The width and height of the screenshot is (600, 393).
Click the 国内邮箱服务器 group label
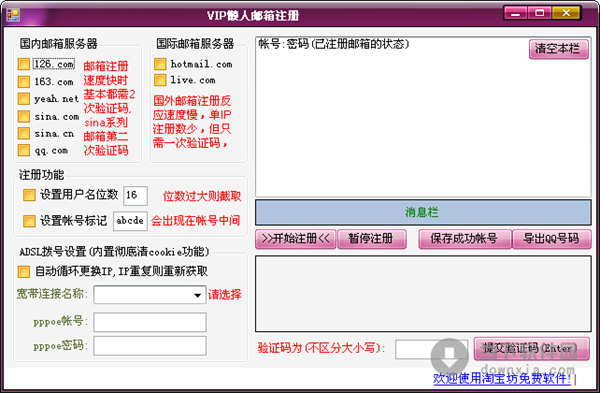[59, 44]
